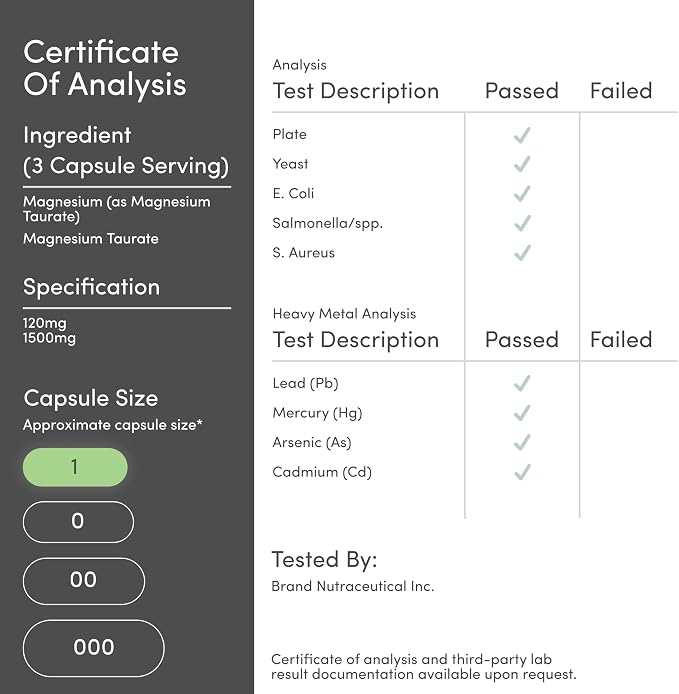
Task: Select capsule size 0 pill
Action: tap(78, 522)
